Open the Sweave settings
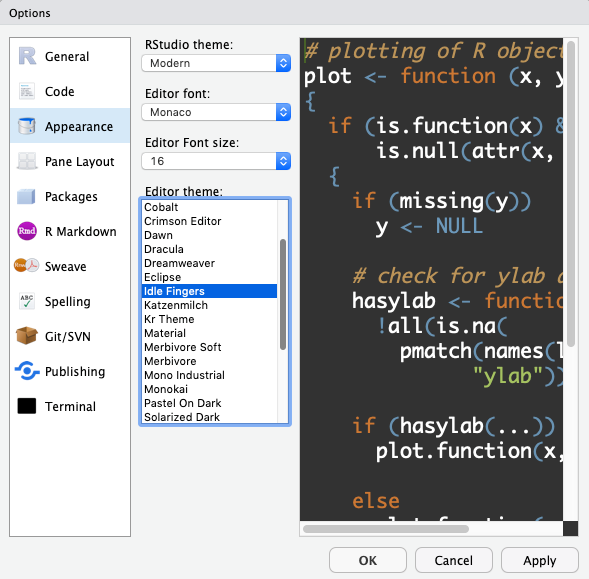 pyautogui.click(x=70, y=266)
